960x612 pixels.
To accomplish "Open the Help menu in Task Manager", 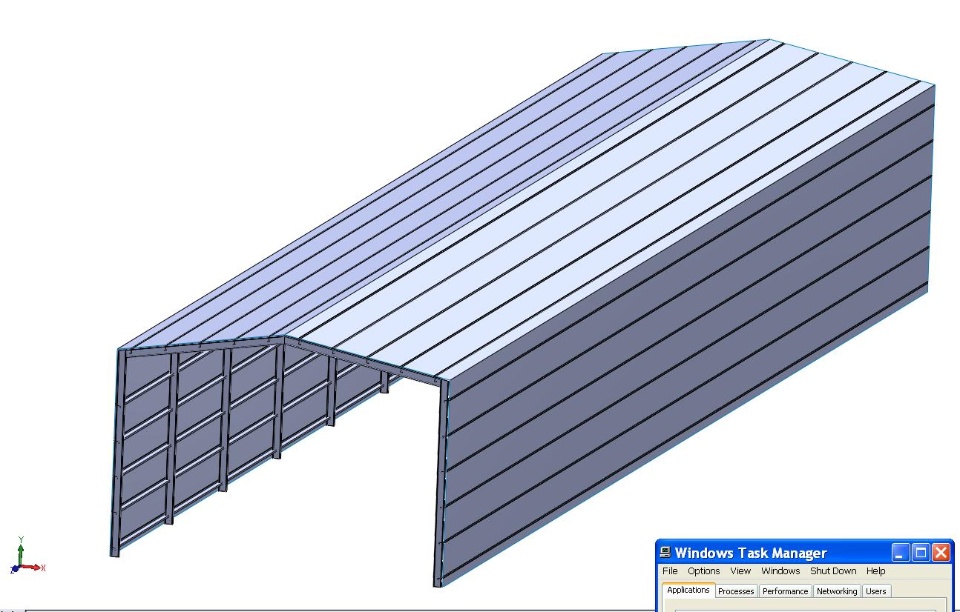I will tap(876, 571).
